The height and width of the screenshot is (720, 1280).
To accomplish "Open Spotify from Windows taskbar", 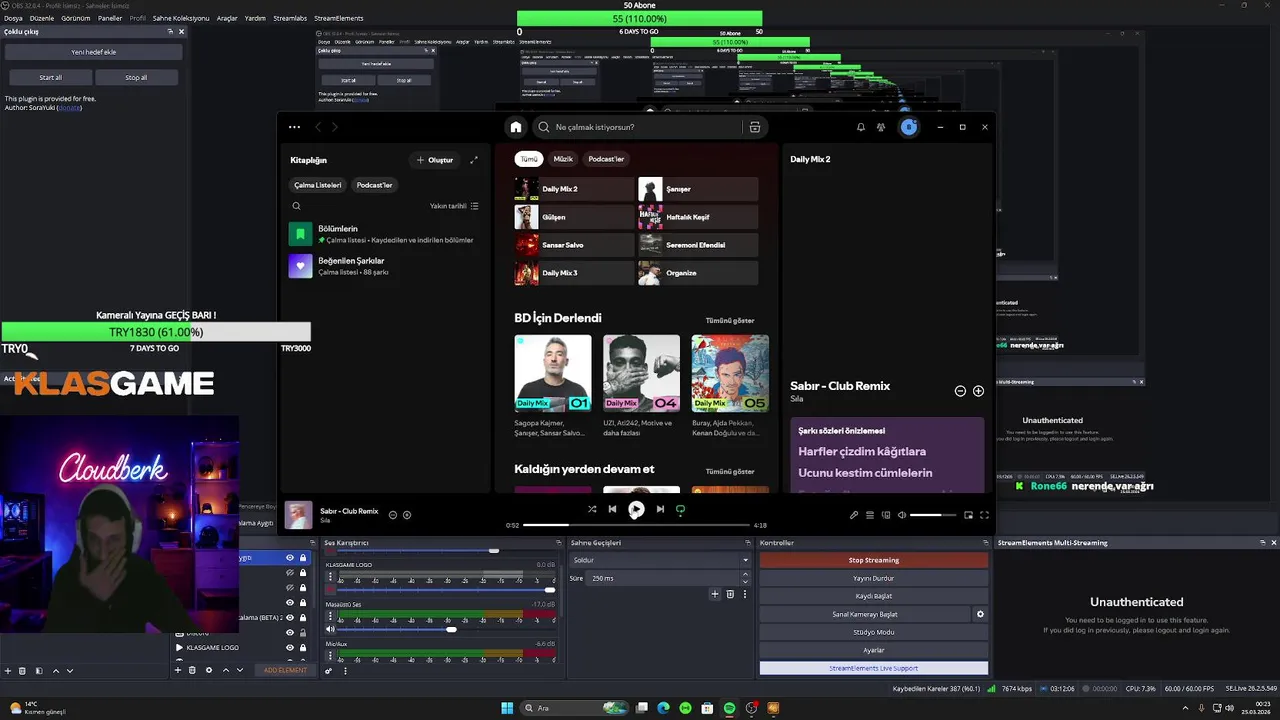I will (x=729, y=708).
